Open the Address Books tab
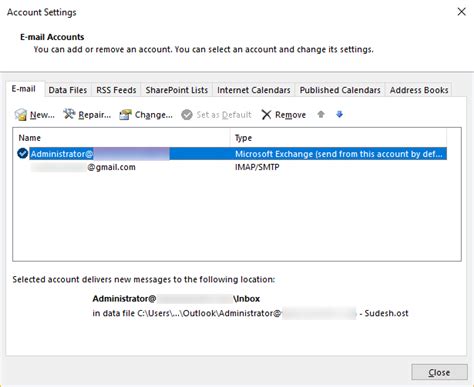This screenshot has height=387, width=474. (x=419, y=90)
